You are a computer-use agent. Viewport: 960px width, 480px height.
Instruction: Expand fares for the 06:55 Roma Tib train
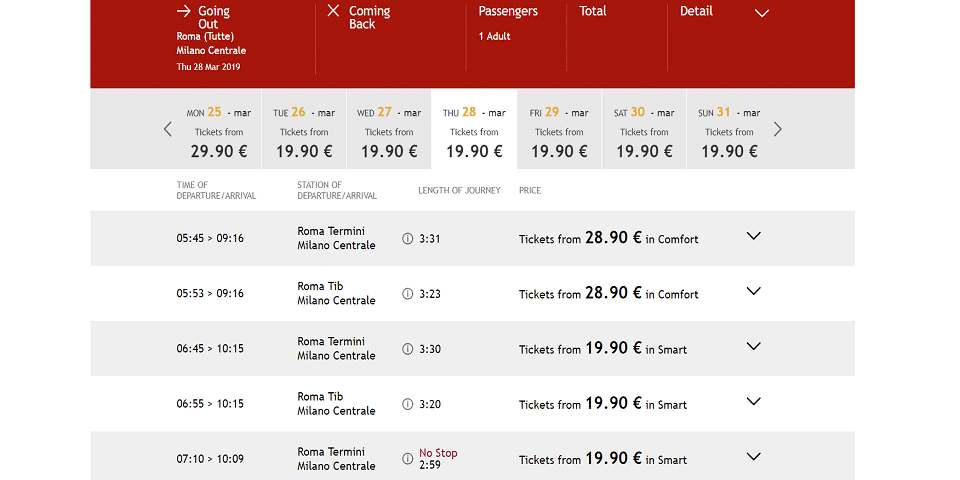point(754,401)
